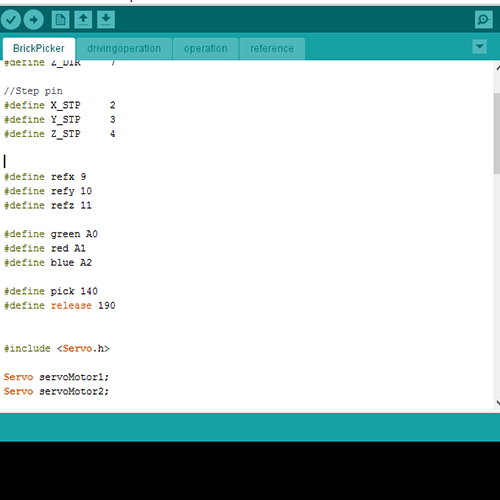Viewport: 500px width, 500px height.
Task: Click the "#define refz 11" line
Action: click(x=48, y=205)
